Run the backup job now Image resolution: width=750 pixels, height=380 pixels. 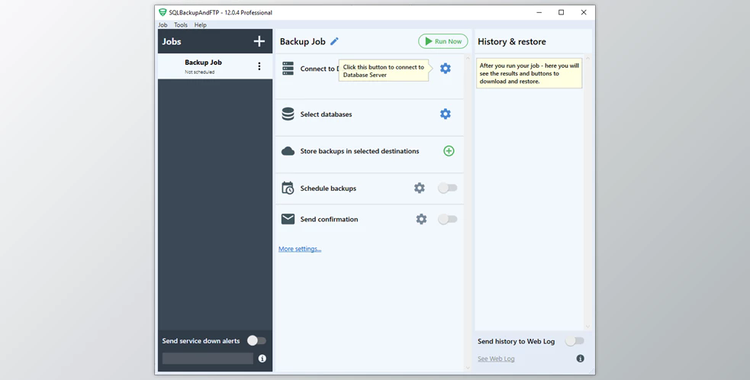tap(443, 41)
